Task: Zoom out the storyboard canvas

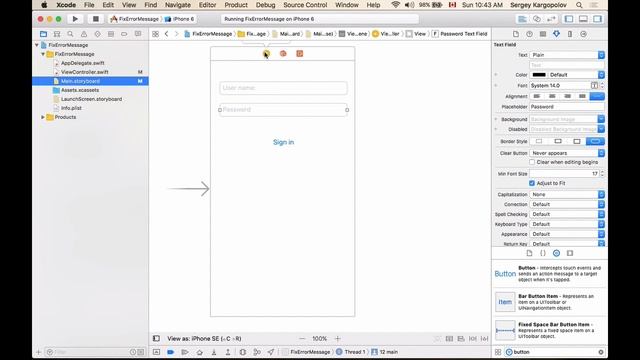Action: click(302, 338)
